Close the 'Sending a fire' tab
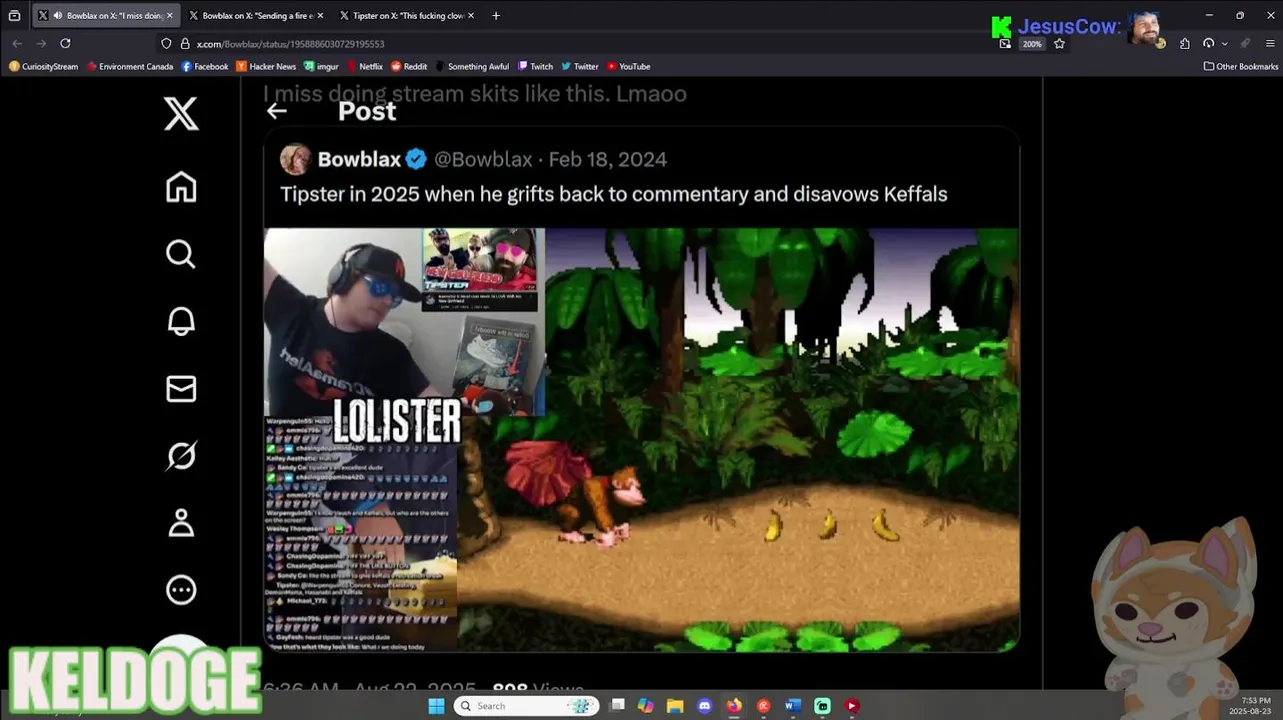 coord(321,15)
